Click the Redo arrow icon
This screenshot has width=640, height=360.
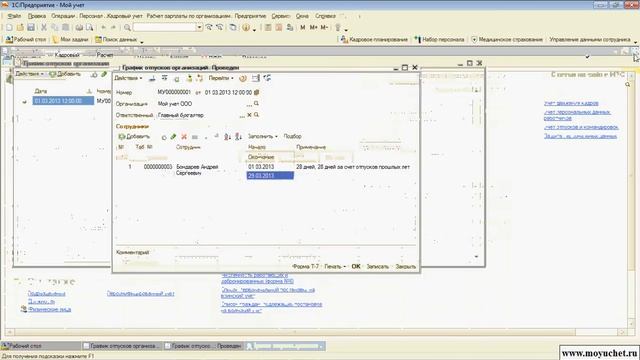click(113, 27)
